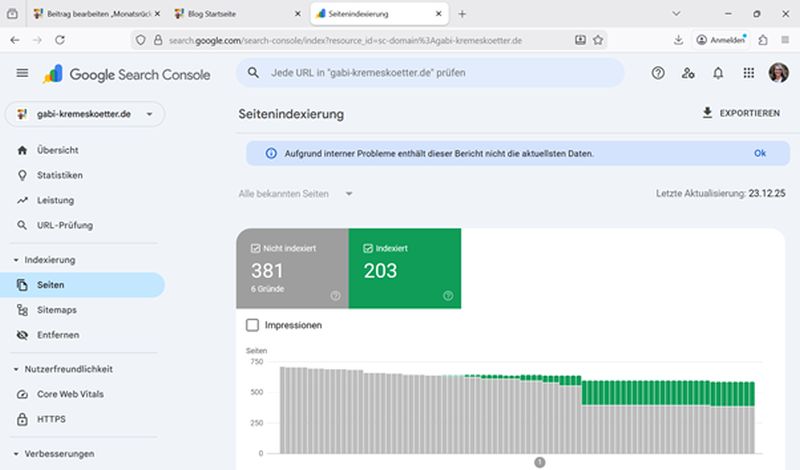Click the help question mark icon

[x=658, y=73]
